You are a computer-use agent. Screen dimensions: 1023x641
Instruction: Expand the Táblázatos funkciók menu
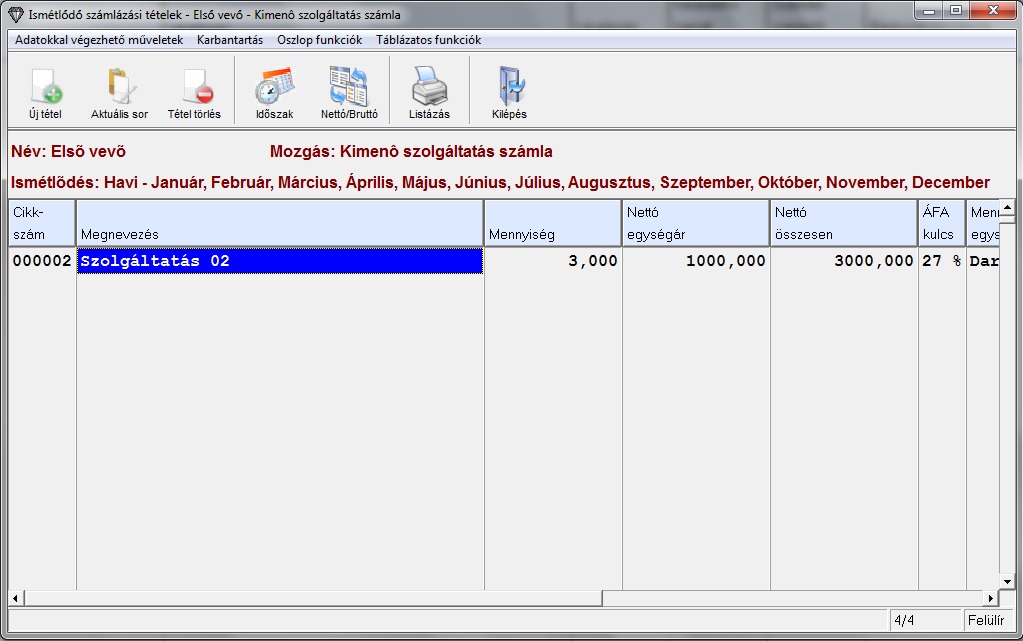(x=428, y=40)
